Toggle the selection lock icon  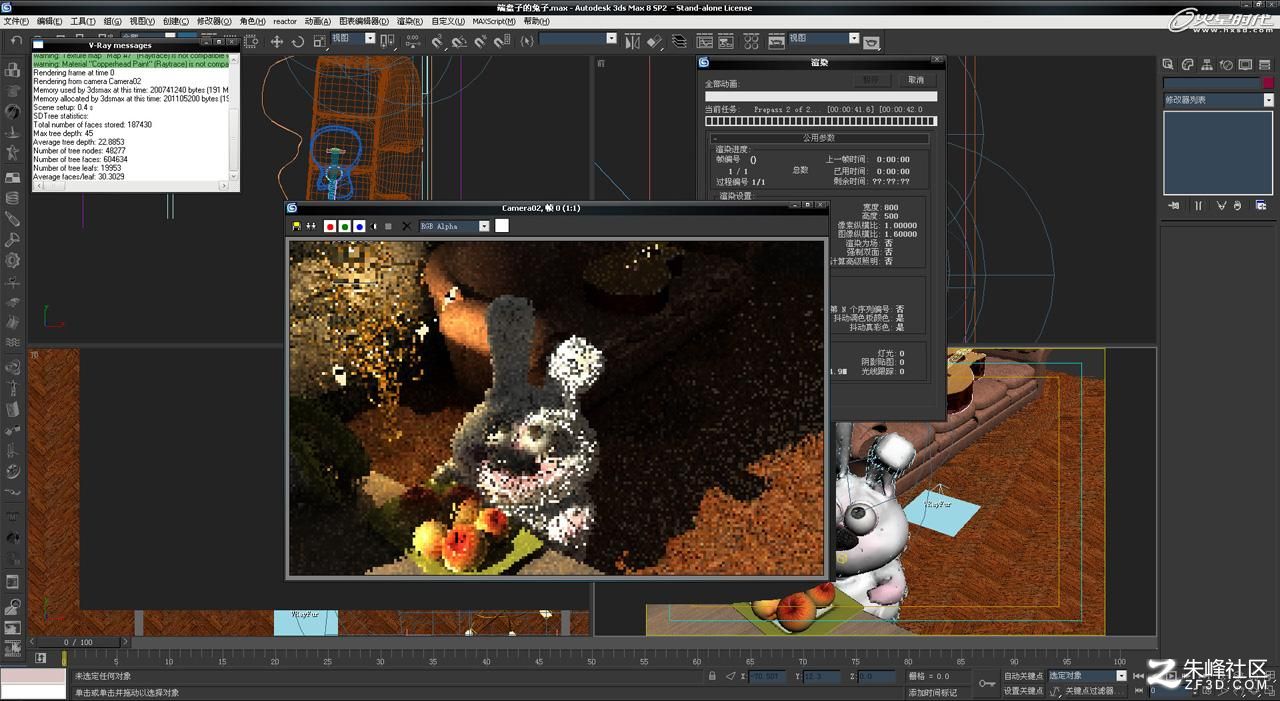coord(712,676)
